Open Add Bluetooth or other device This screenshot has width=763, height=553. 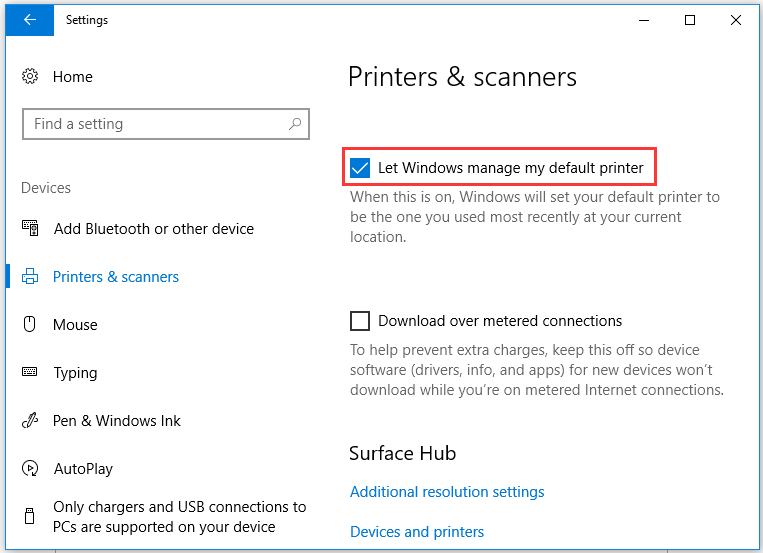pyautogui.click(x=153, y=229)
